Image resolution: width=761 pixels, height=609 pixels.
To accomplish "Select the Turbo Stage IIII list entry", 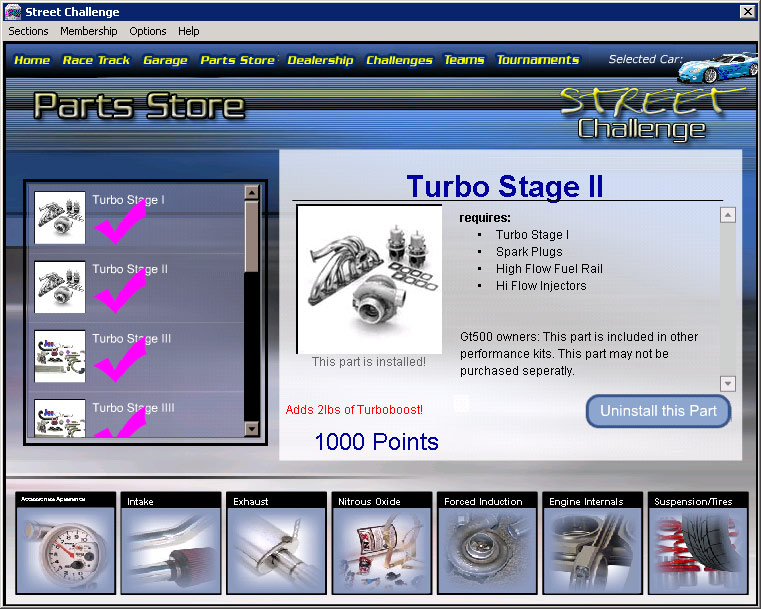I will click(x=136, y=415).
